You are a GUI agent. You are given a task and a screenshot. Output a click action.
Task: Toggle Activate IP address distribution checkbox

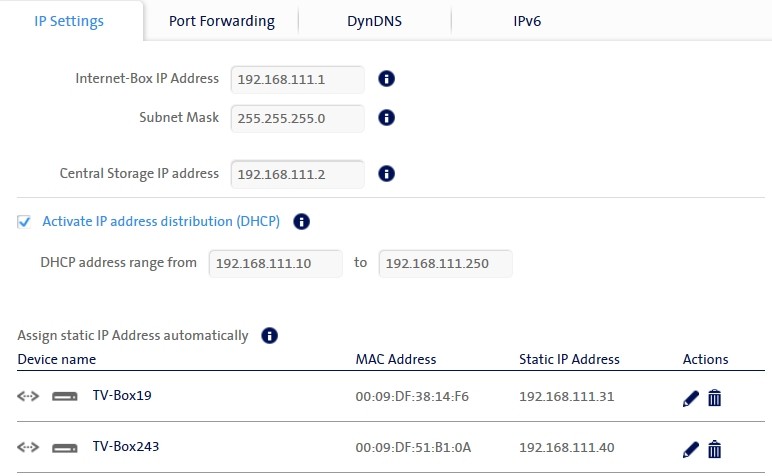pyautogui.click(x=24, y=222)
